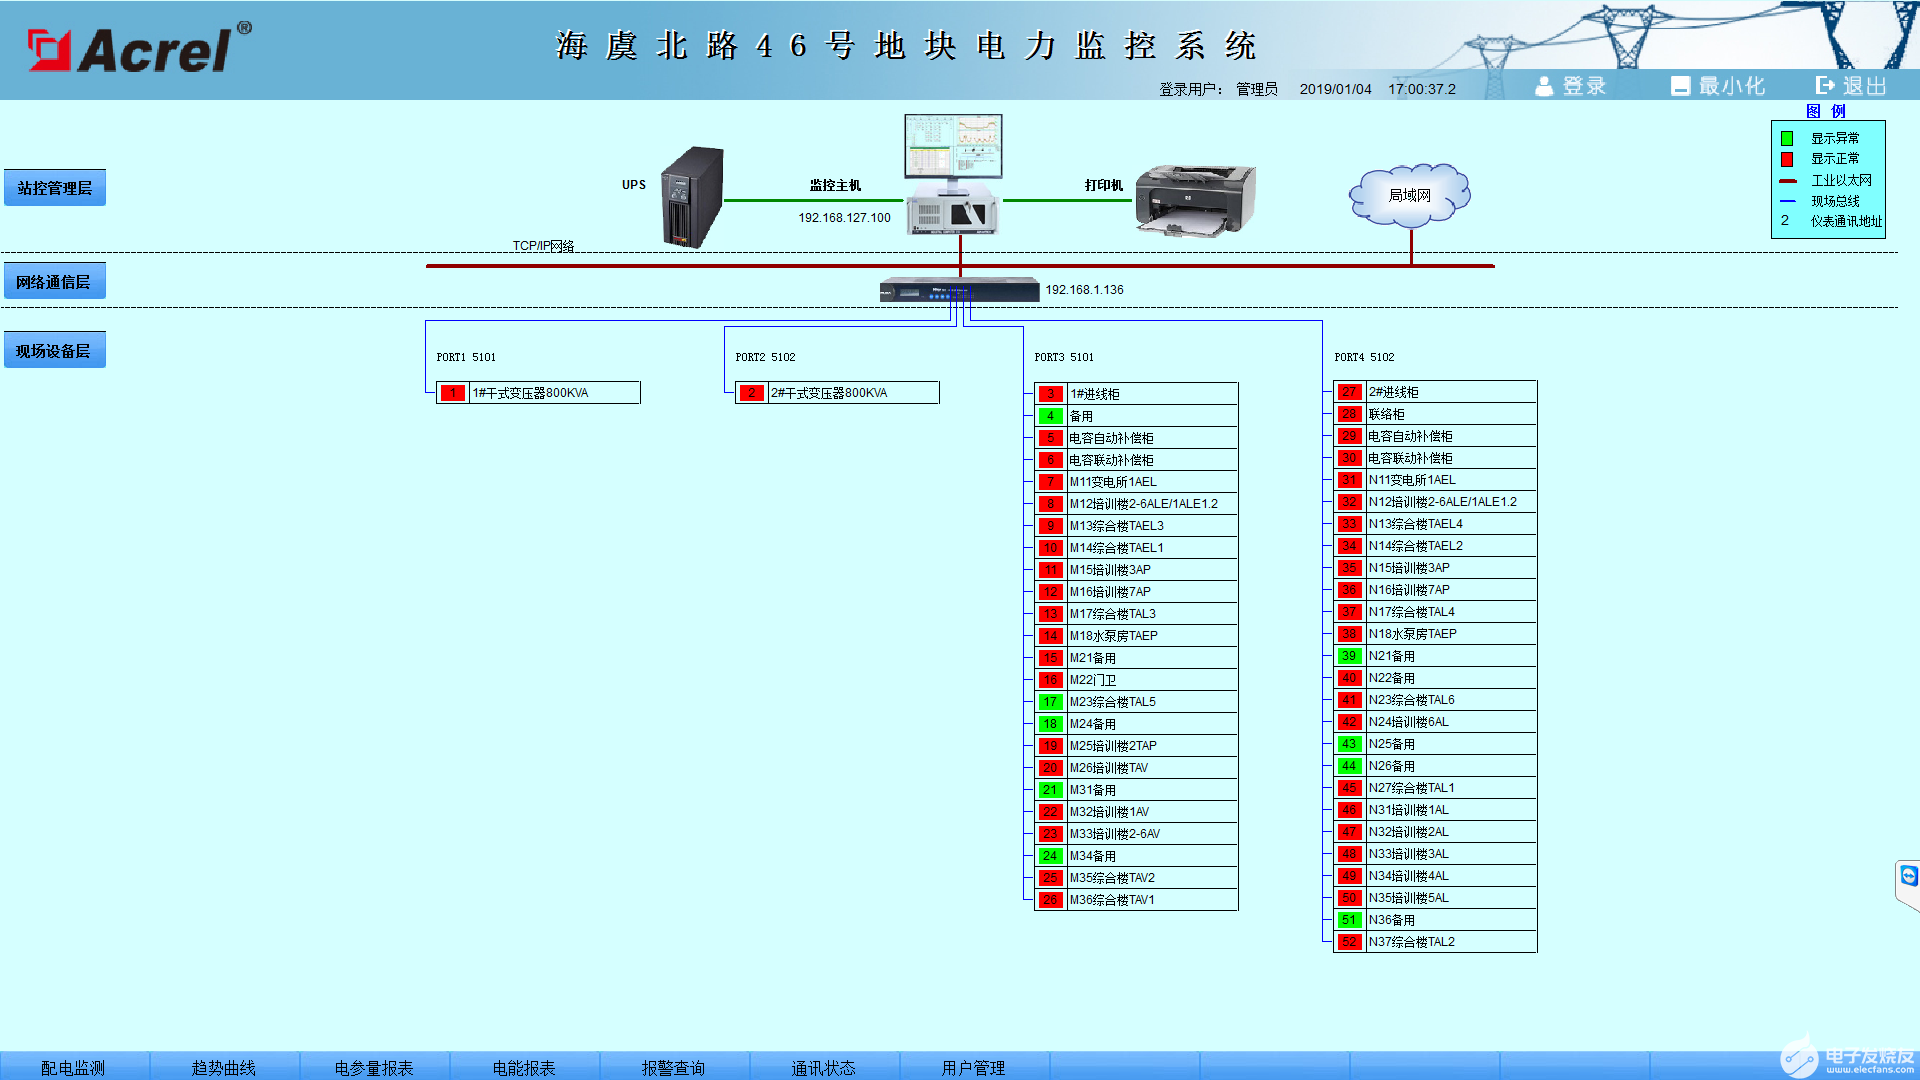Viewport: 1920px width, 1080px height.
Task: Click the printer device icon
Action: [1195, 200]
